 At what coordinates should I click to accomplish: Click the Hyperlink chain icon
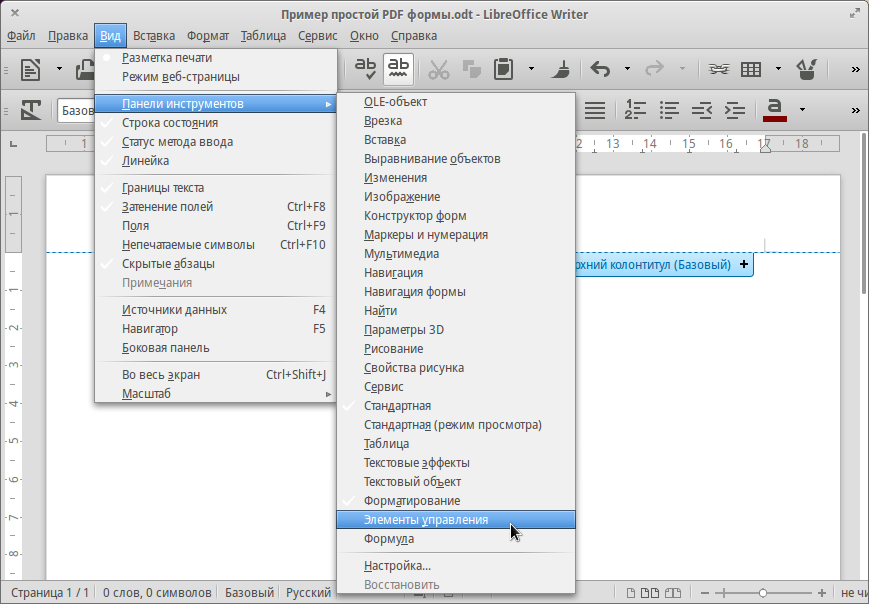pos(719,69)
